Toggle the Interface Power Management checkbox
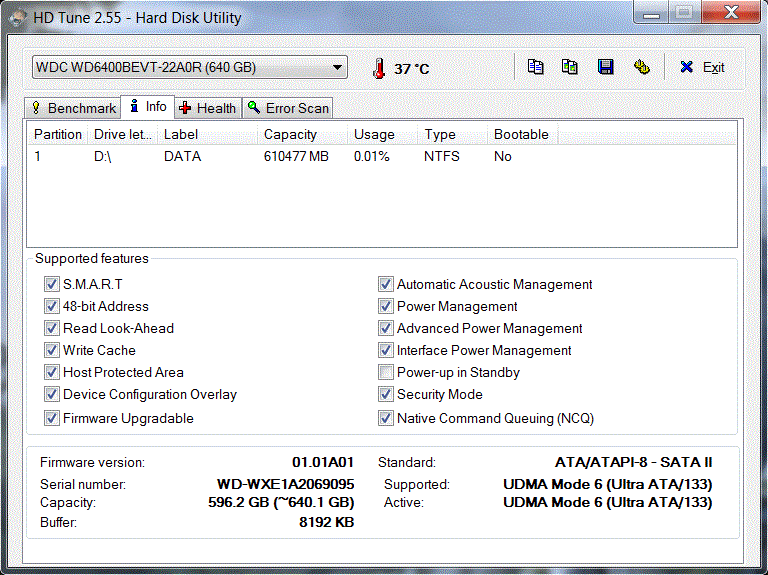 click(x=385, y=350)
